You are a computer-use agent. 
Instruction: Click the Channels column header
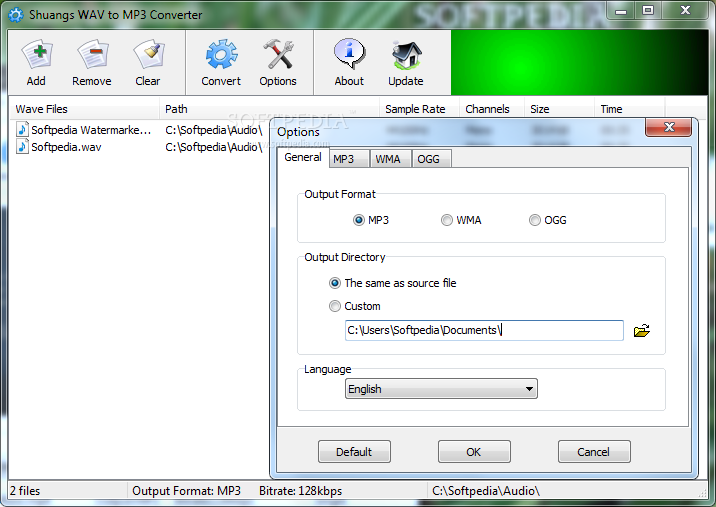(491, 109)
